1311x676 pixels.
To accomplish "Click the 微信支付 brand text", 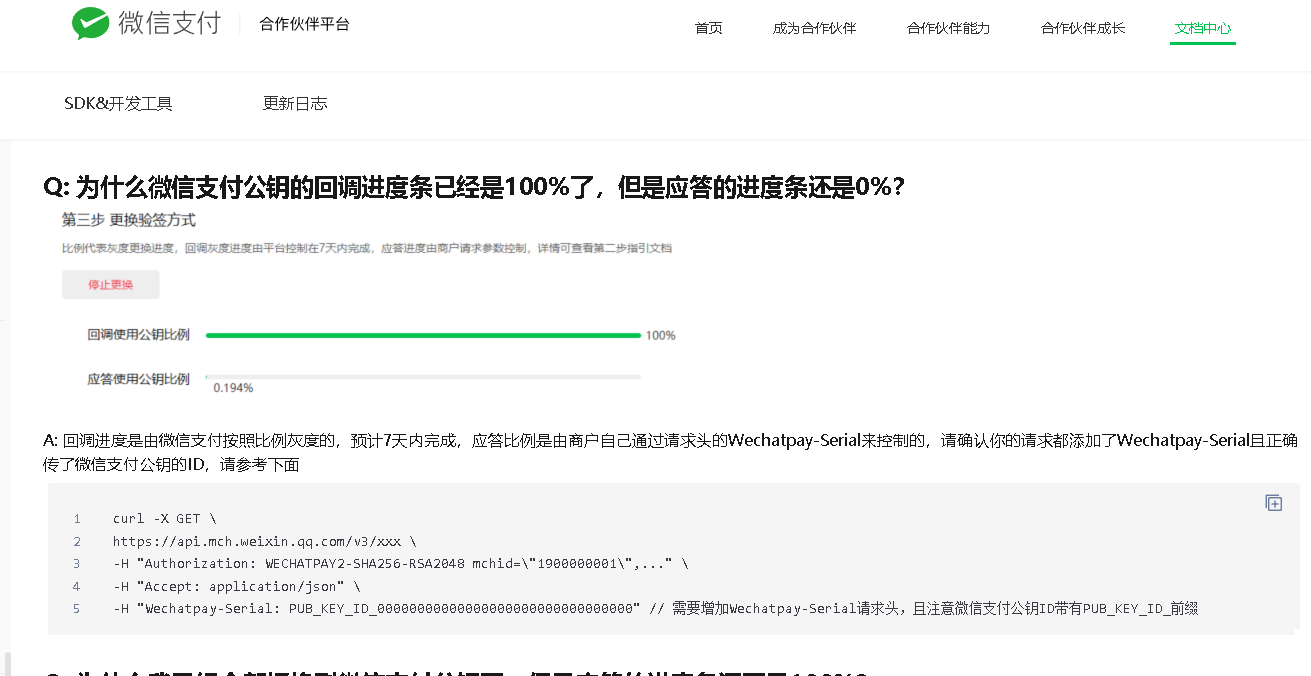I will pyautogui.click(x=170, y=24).
